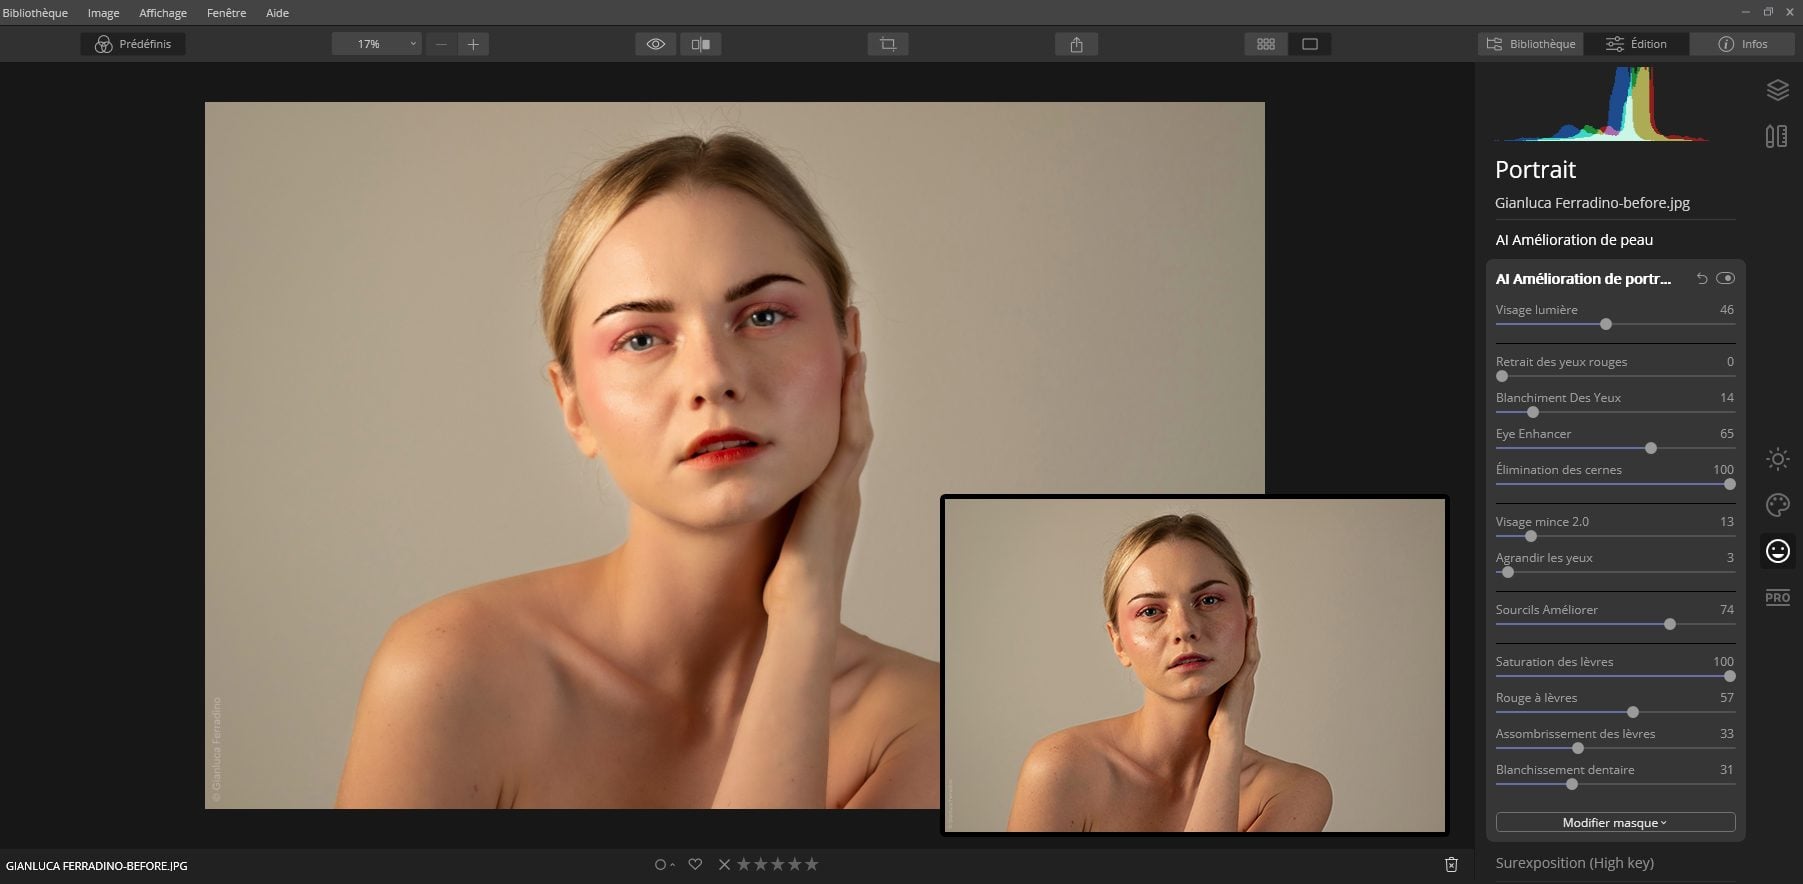This screenshot has width=1803, height=884.
Task: Switch to gallery grid view icon
Action: pyautogui.click(x=1266, y=44)
